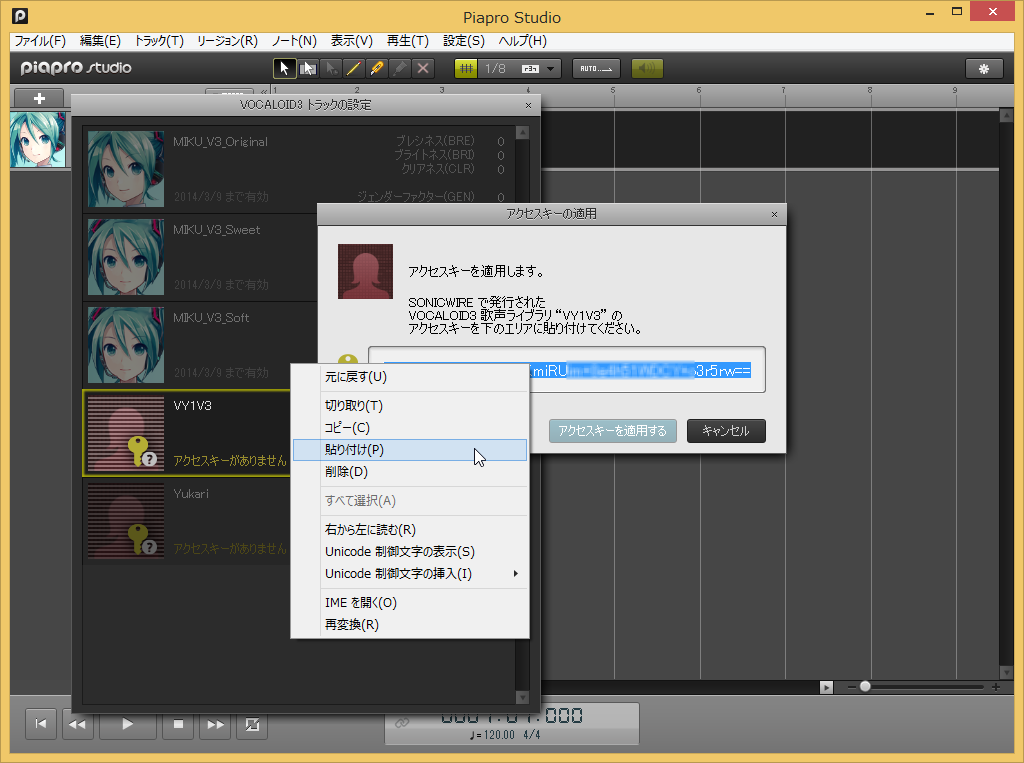Select Yukari locked voice bank
1024x763 pixels.
coord(187,521)
